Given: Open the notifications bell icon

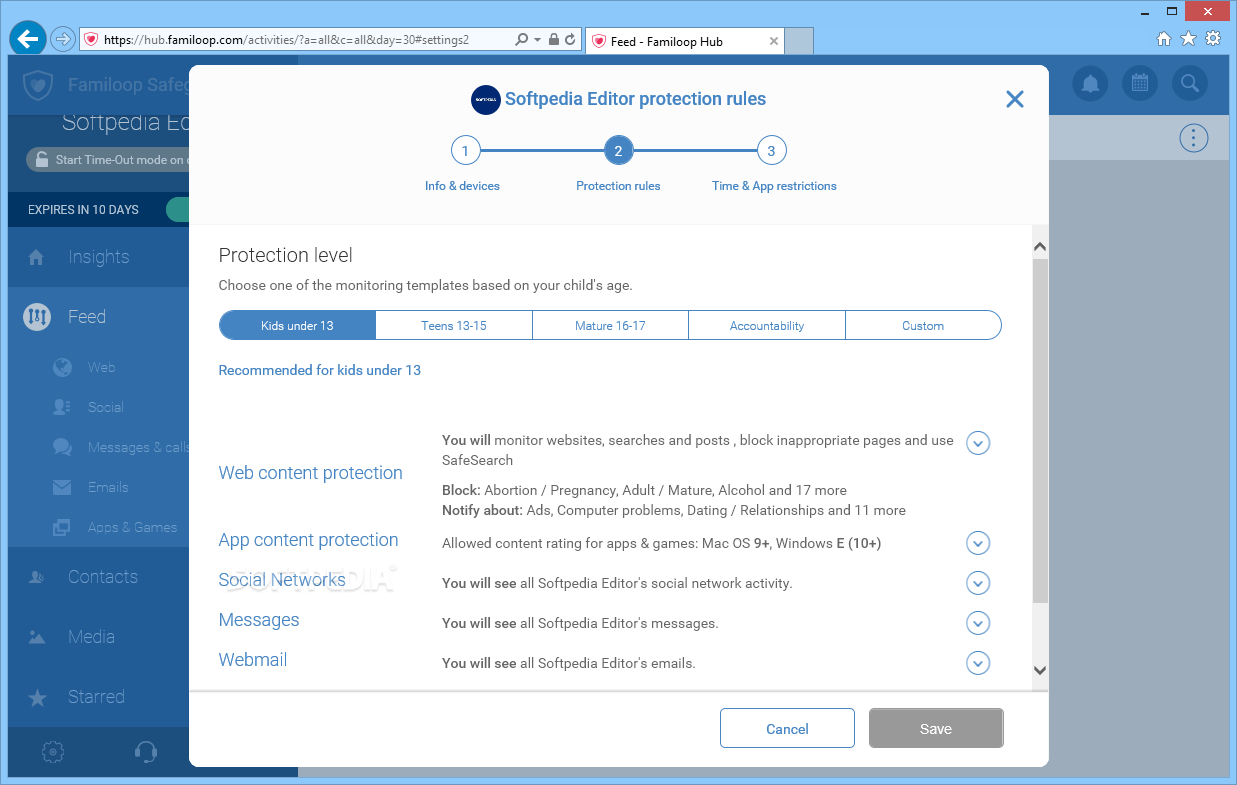Looking at the screenshot, I should [1091, 84].
